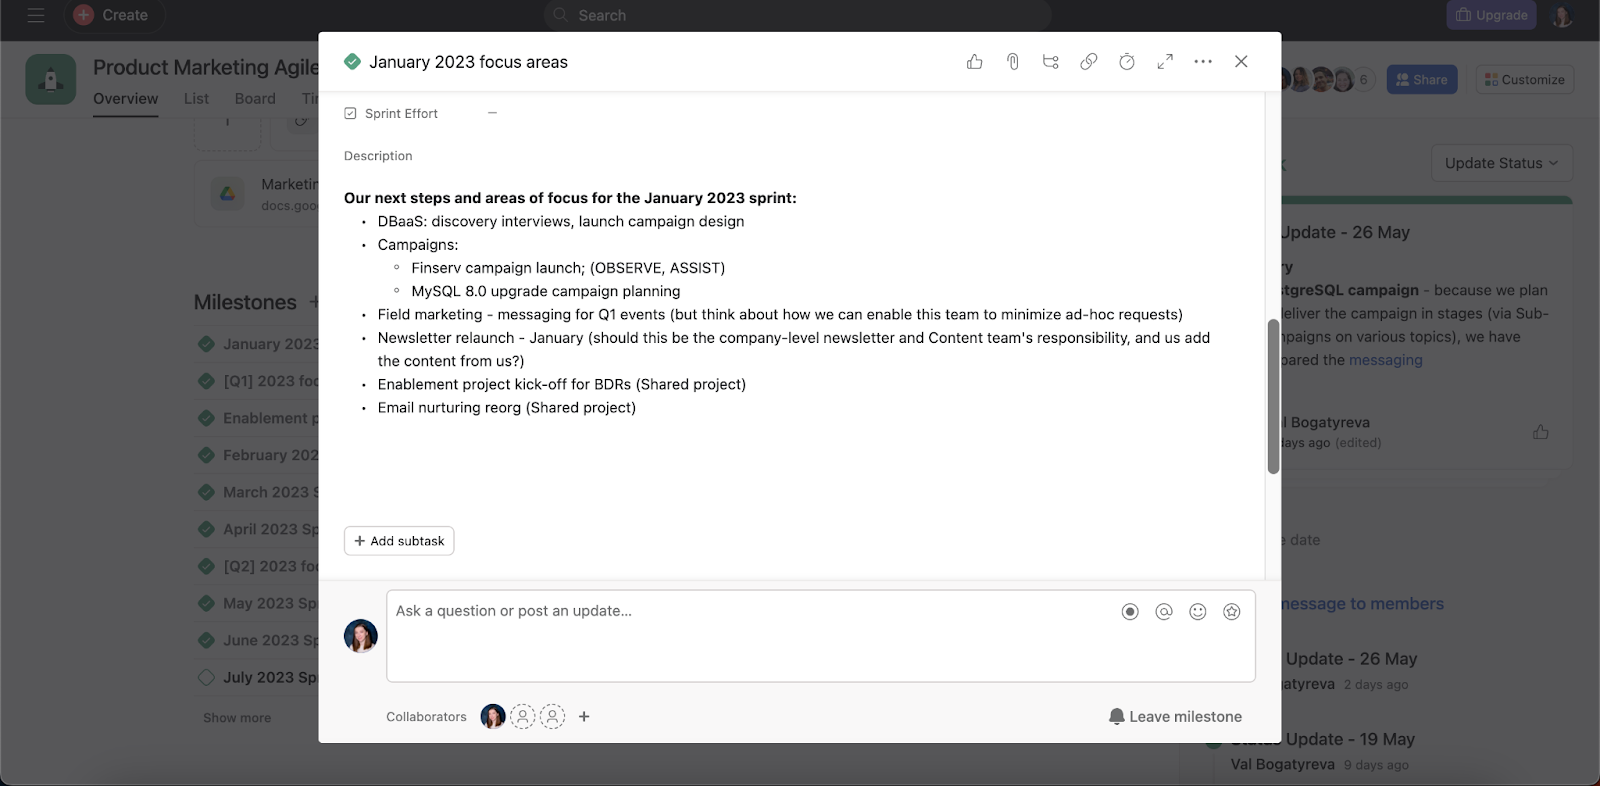Screen dimensions: 1600x786
Task: Click the modal vertical scrollbar thumb
Action: (x=1273, y=397)
